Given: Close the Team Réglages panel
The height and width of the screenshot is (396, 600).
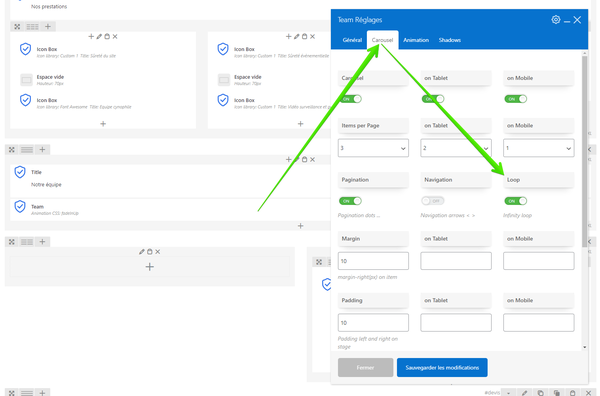Looking at the screenshot, I should coord(577,20).
